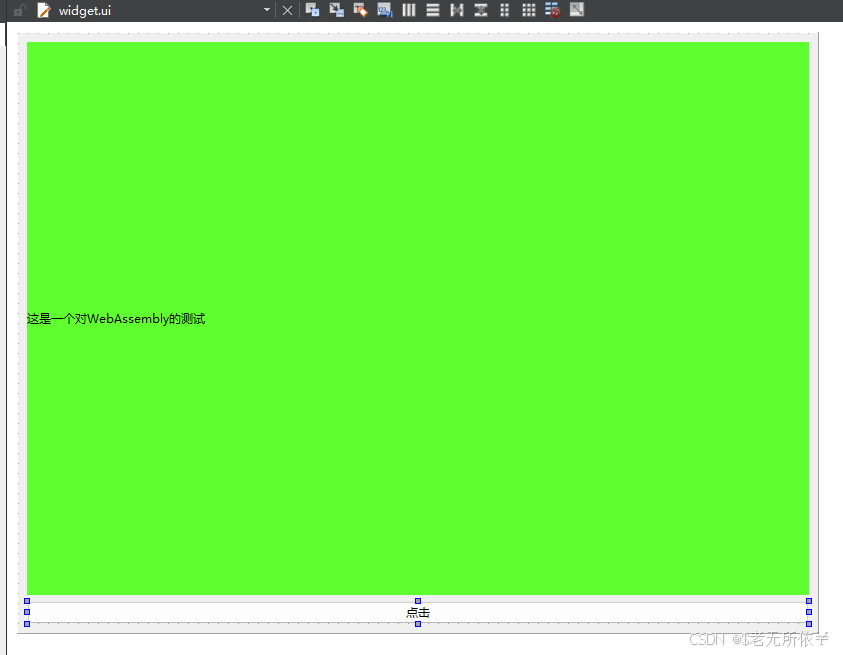
Task: Click top-center resize handle of 点击 button
Action: point(418,601)
